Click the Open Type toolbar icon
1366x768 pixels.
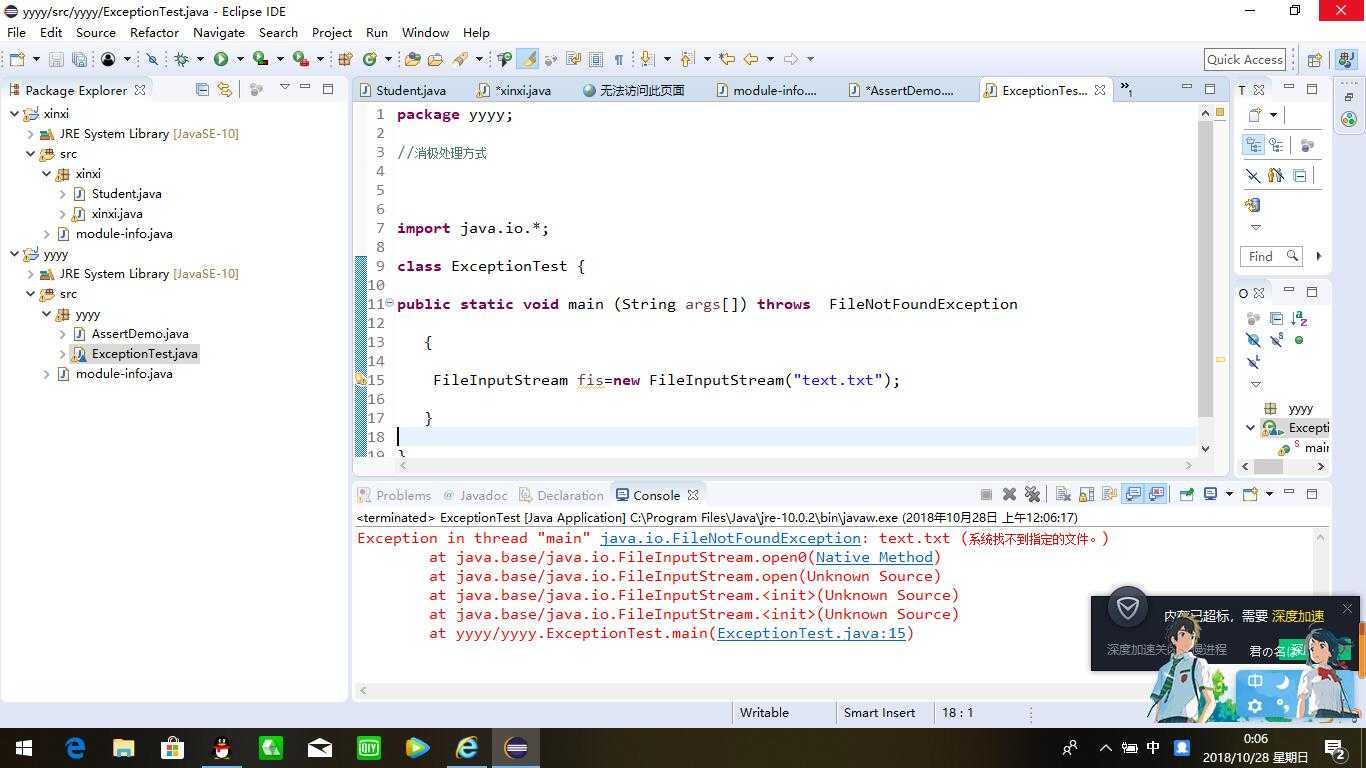pos(412,60)
